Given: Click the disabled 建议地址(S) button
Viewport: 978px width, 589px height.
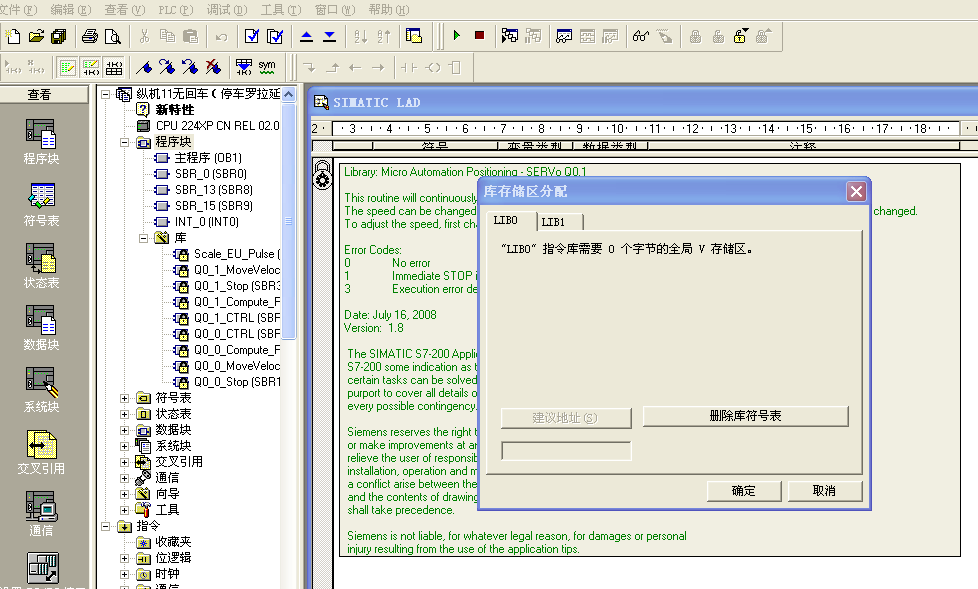Looking at the screenshot, I should click(x=566, y=418).
